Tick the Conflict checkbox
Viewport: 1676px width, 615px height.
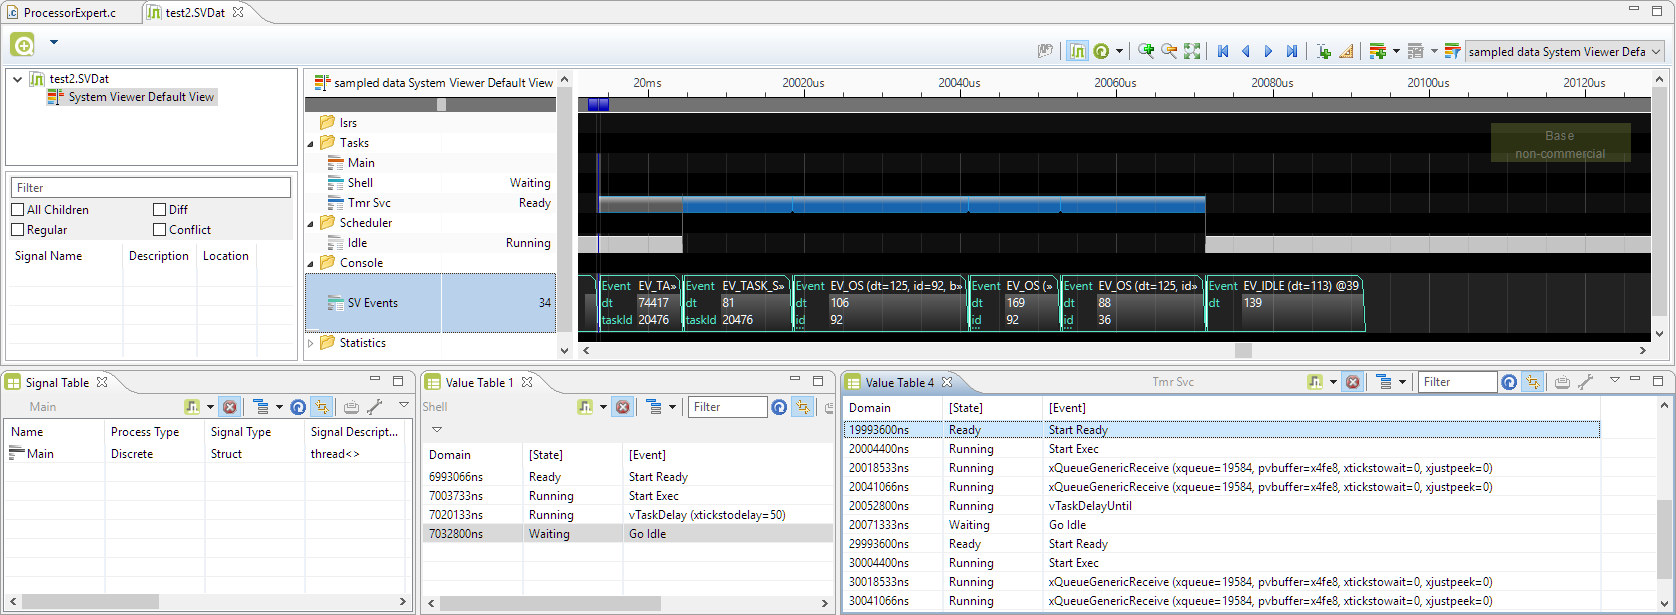(160, 230)
